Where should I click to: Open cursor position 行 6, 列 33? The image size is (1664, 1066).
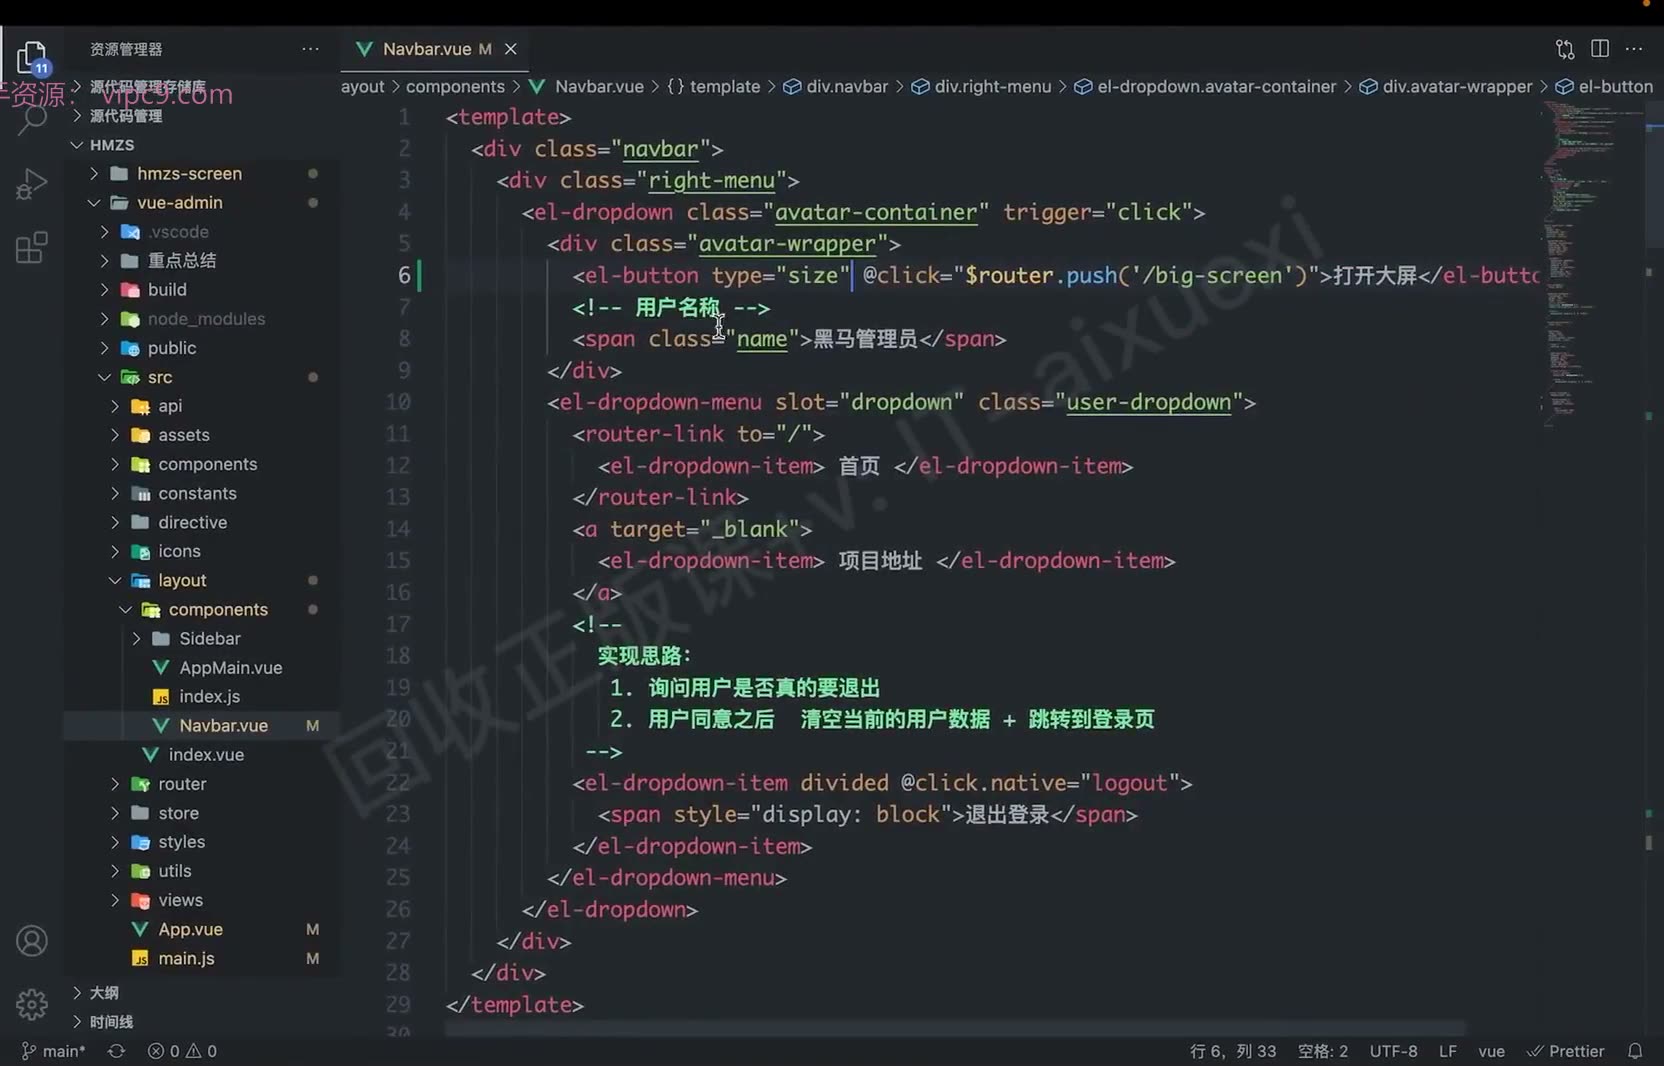point(1233,1051)
